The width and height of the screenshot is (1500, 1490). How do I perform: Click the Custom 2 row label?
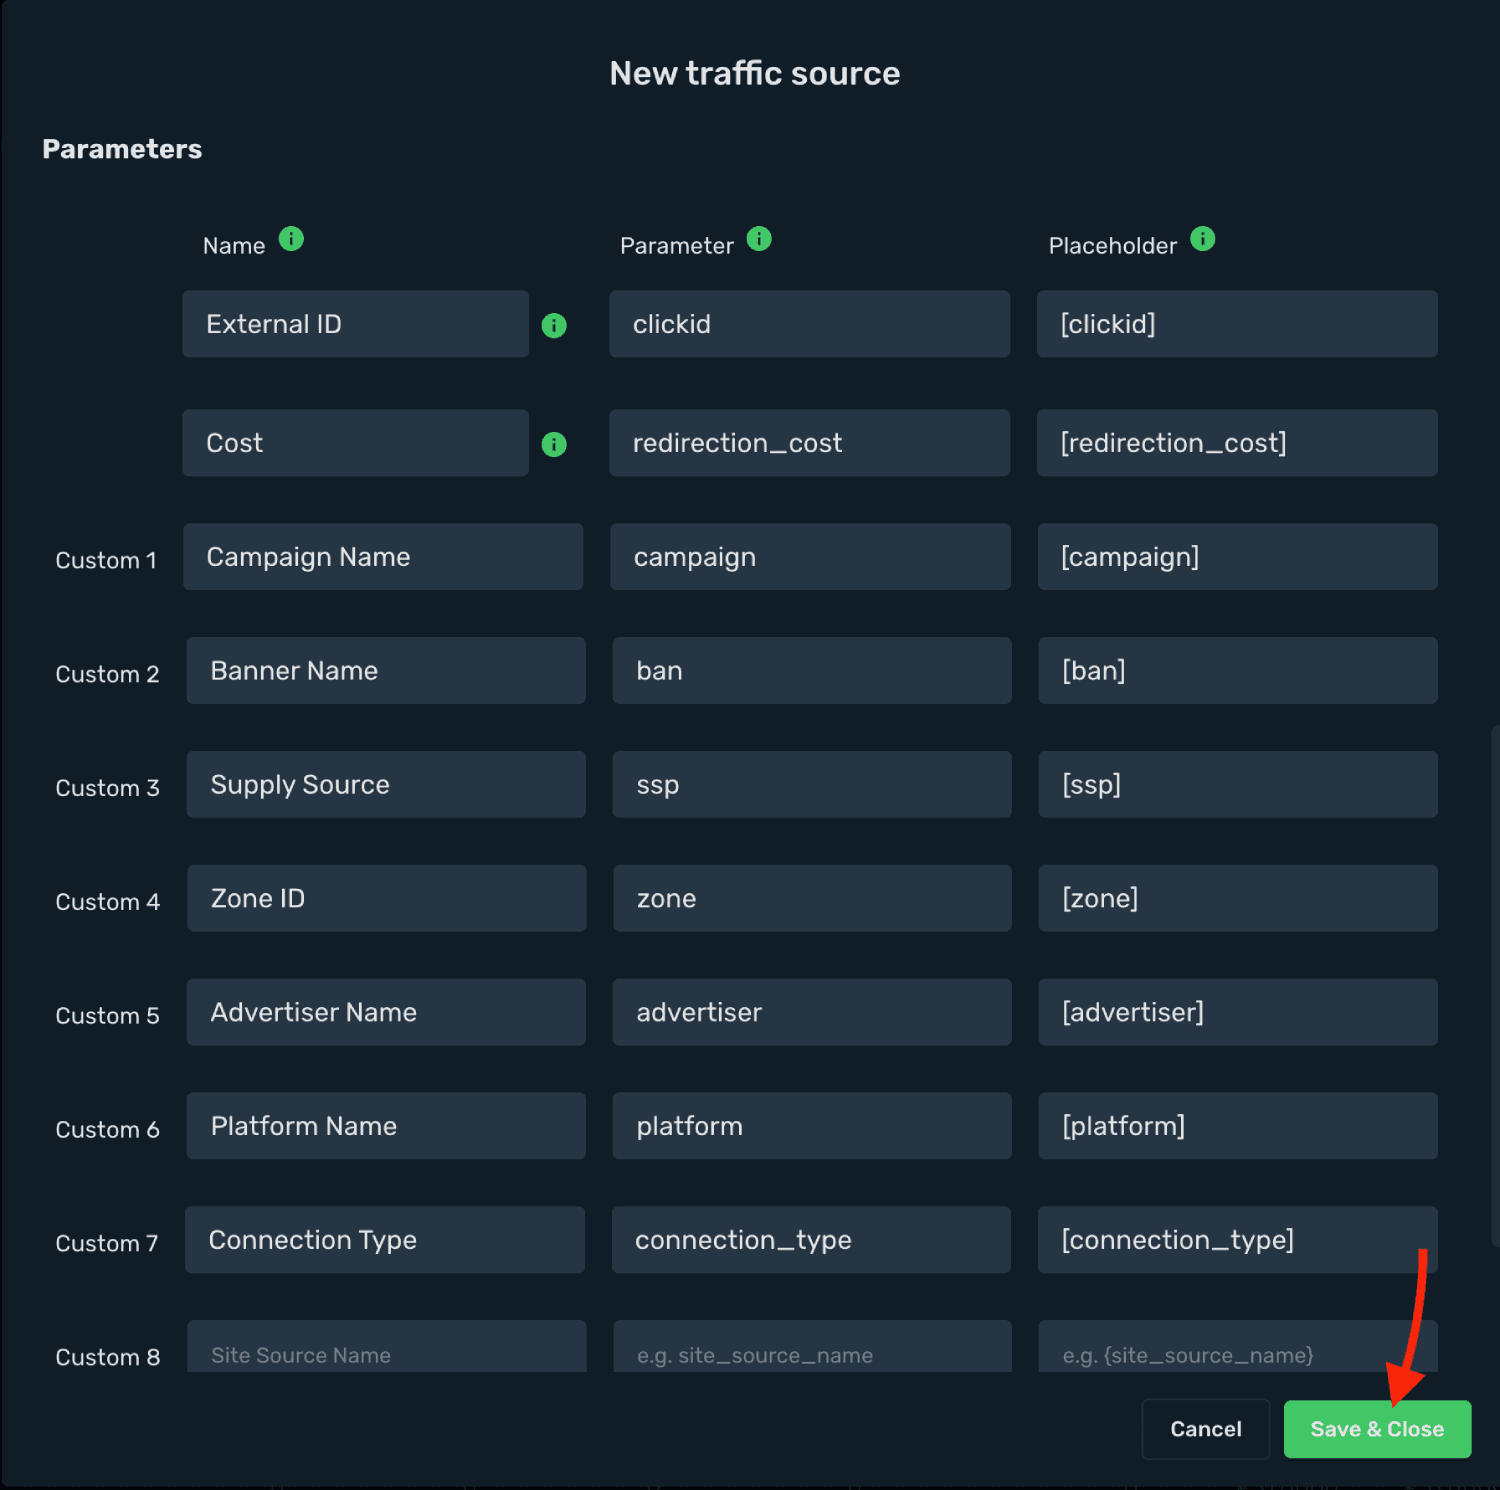(x=107, y=674)
